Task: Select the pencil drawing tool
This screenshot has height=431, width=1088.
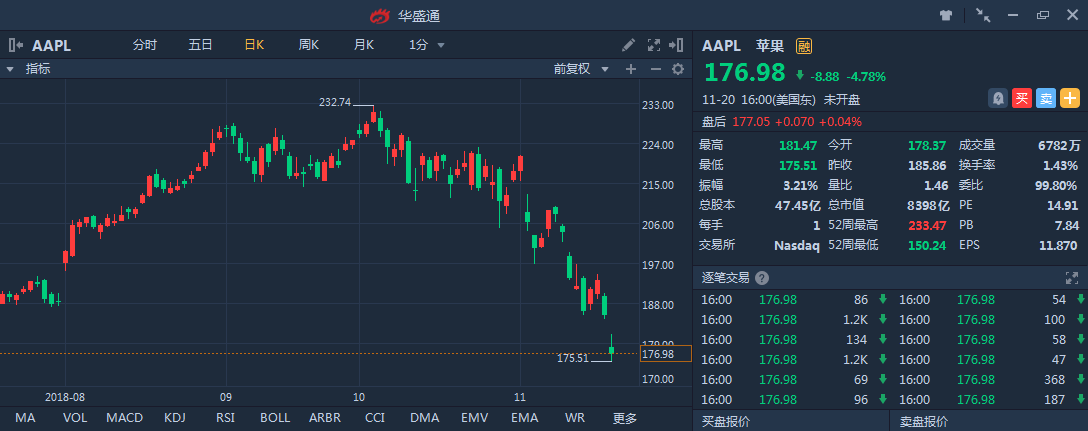Action: (629, 45)
